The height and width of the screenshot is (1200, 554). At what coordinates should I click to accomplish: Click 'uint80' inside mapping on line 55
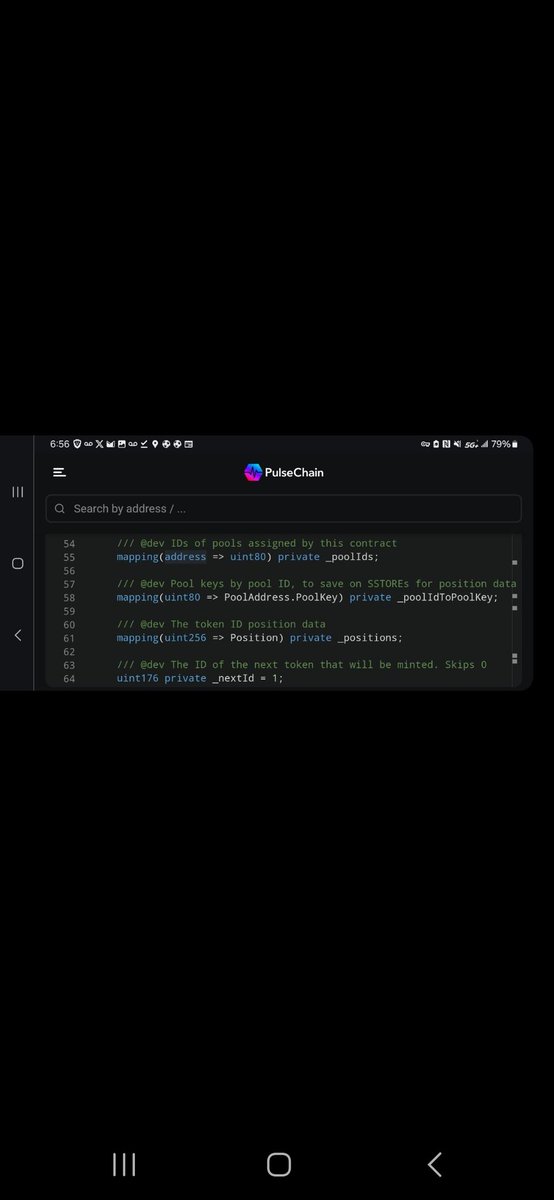[x=248, y=557]
